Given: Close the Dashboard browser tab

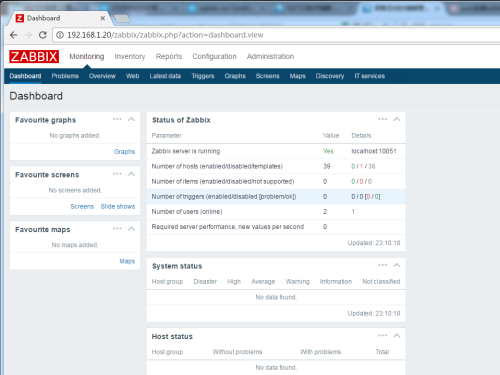Looking at the screenshot, I should pyautogui.click(x=103, y=18).
